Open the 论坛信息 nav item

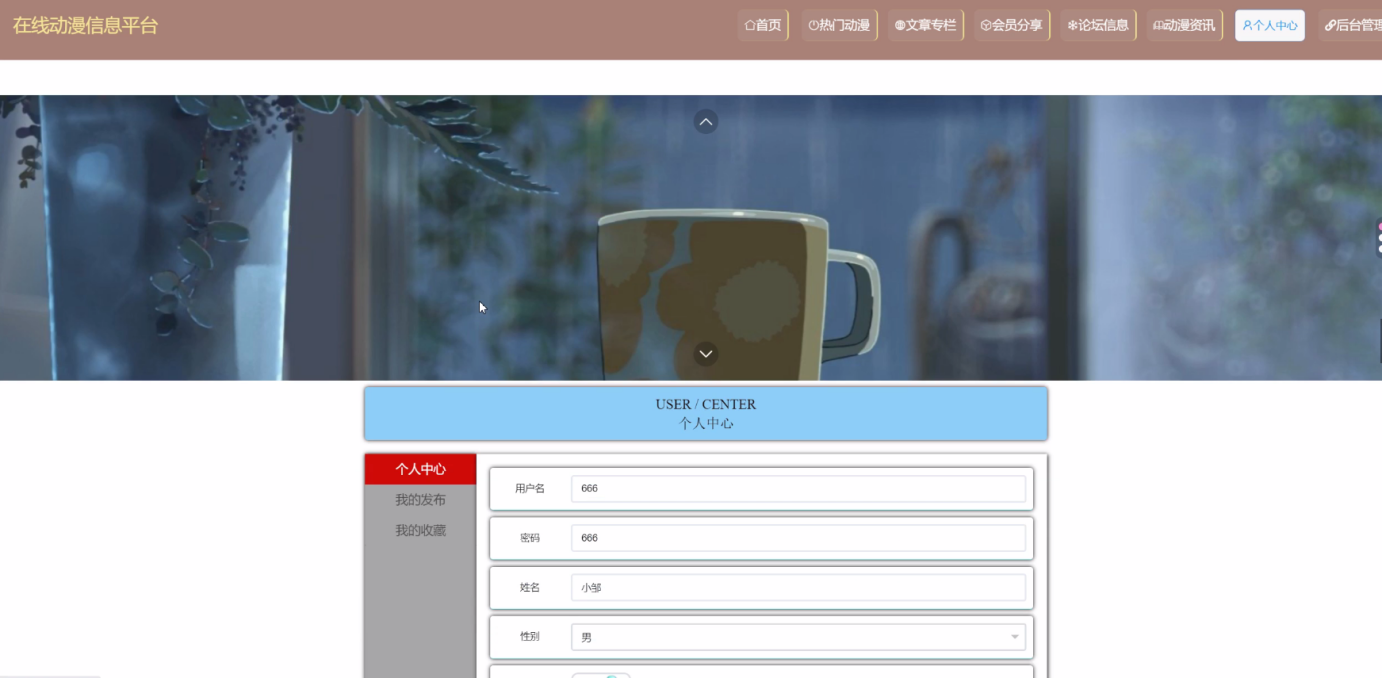[1098, 25]
